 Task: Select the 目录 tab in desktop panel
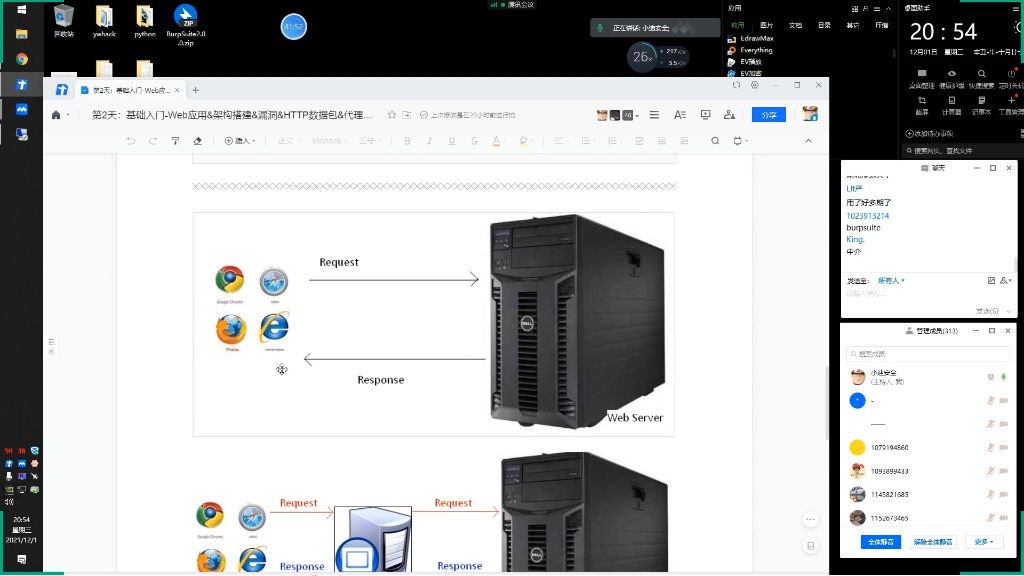(x=824, y=25)
